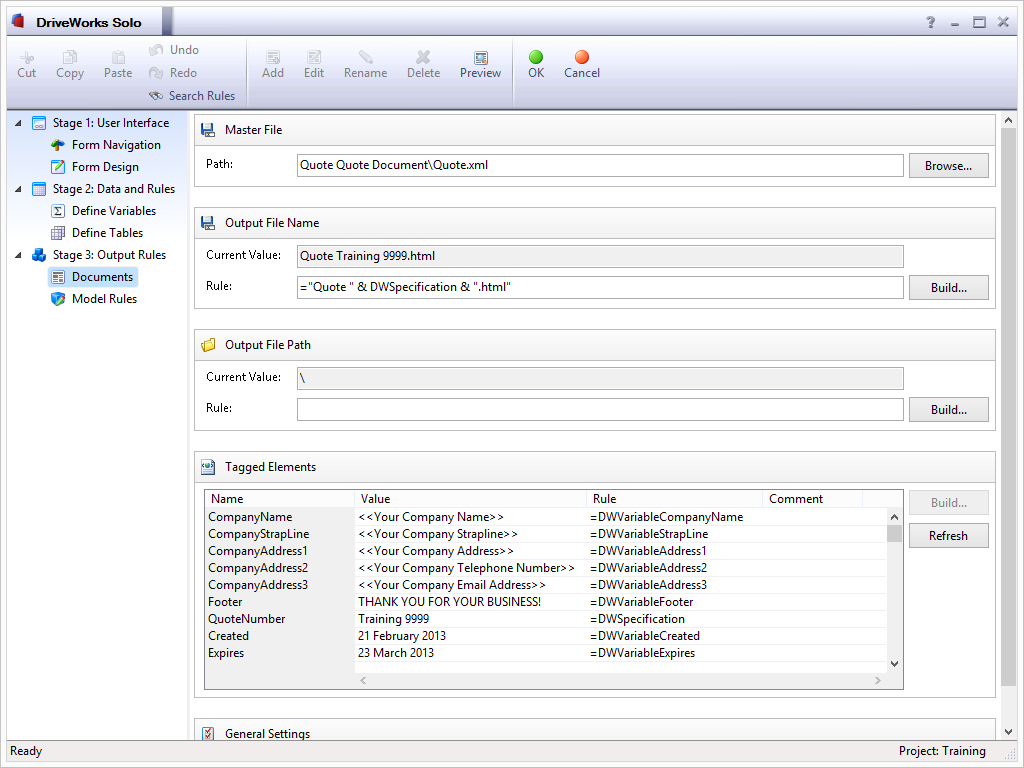Click the Value column header

coord(471,499)
